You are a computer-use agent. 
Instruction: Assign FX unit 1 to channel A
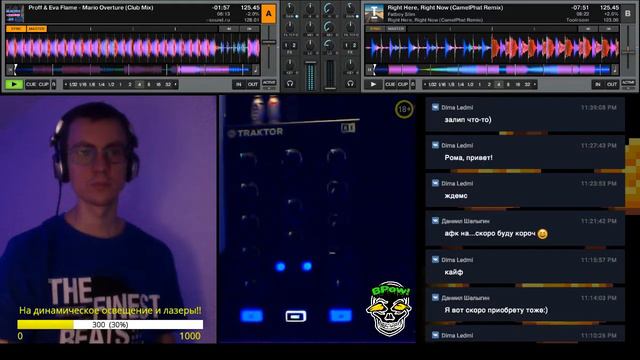[x=286, y=46]
